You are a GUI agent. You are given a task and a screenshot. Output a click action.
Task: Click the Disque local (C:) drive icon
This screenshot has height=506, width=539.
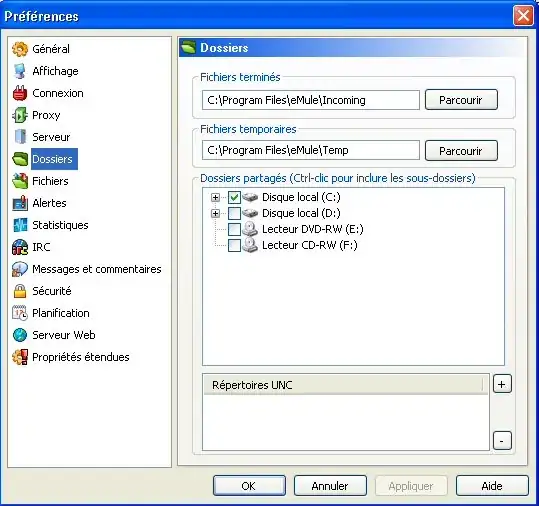pyautogui.click(x=250, y=197)
